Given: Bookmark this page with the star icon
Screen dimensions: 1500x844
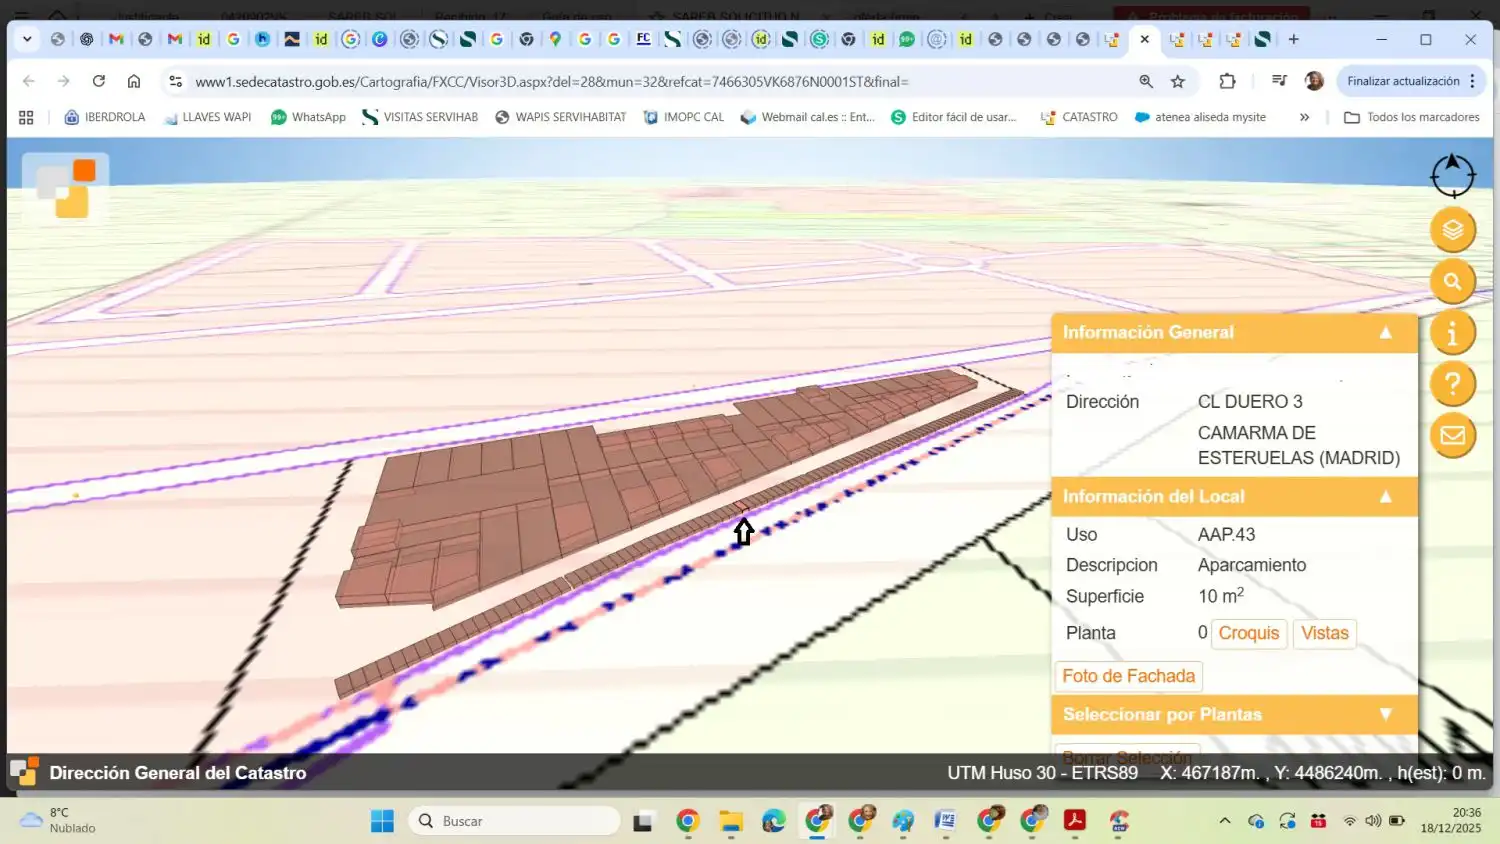Looking at the screenshot, I should (1178, 82).
